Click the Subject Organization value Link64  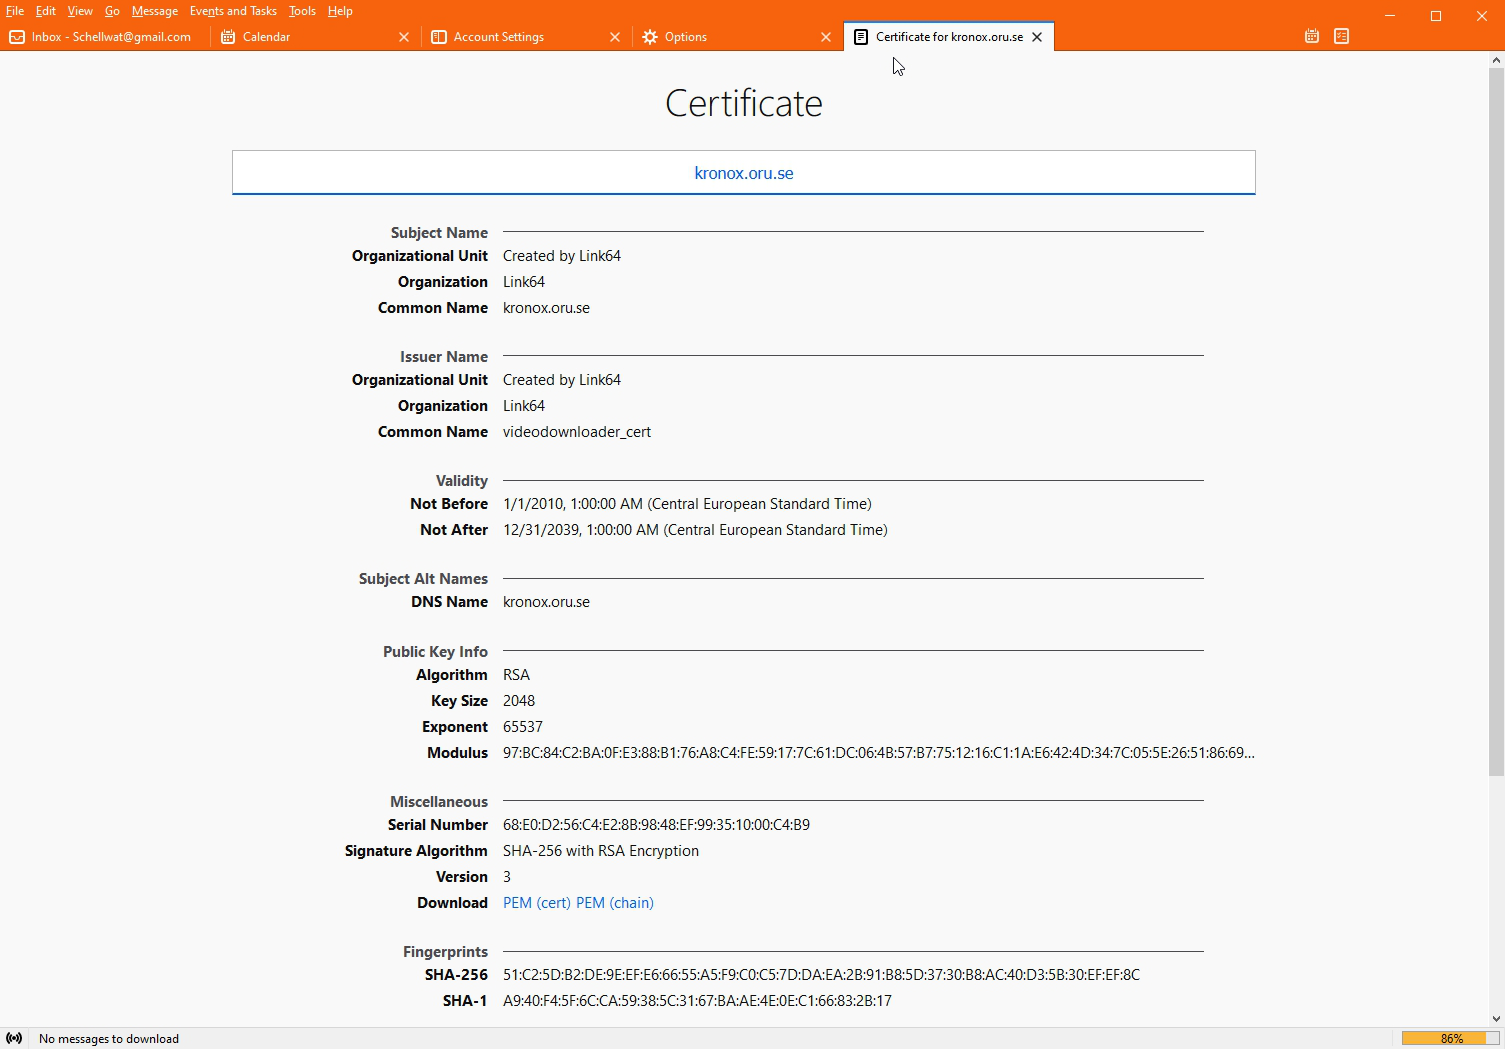point(524,282)
